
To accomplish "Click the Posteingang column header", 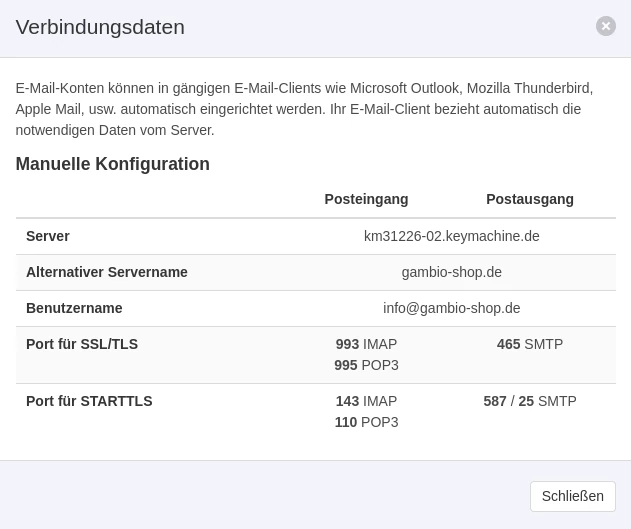I will click(x=366, y=200).
